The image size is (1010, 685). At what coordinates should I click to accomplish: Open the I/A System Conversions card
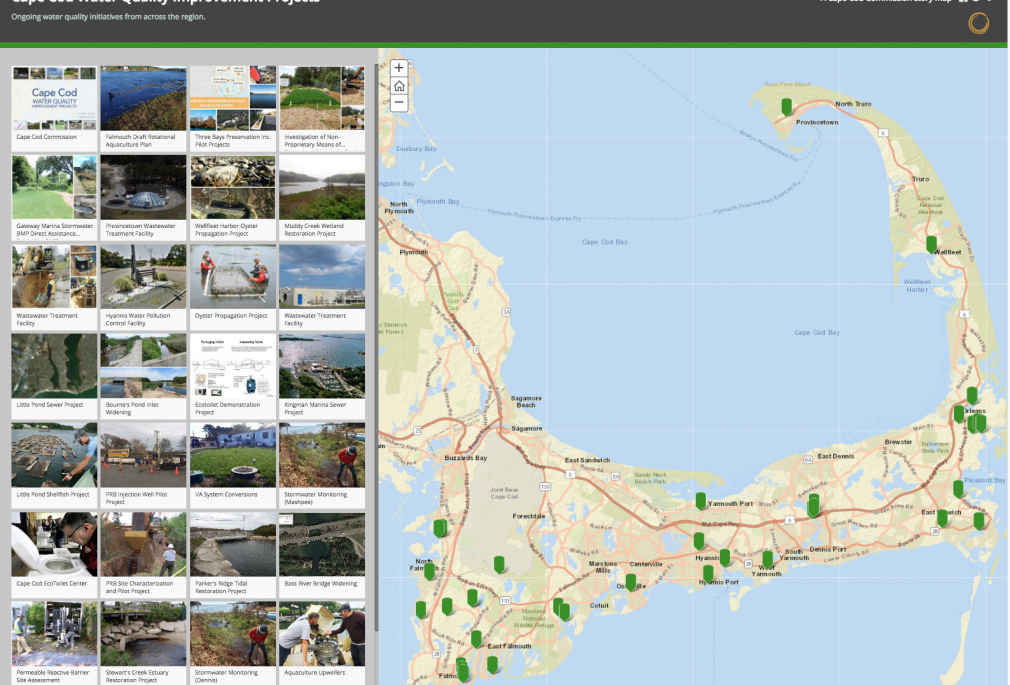click(x=233, y=465)
